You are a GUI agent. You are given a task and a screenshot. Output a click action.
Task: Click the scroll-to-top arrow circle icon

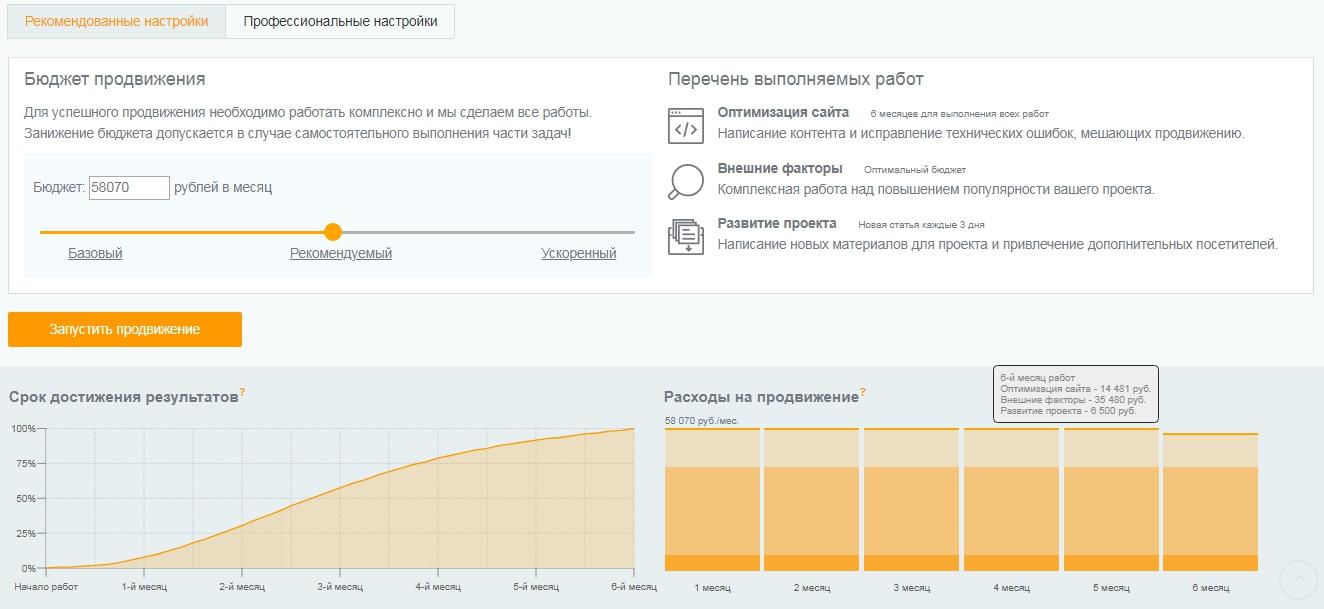pyautogui.click(x=1298, y=579)
